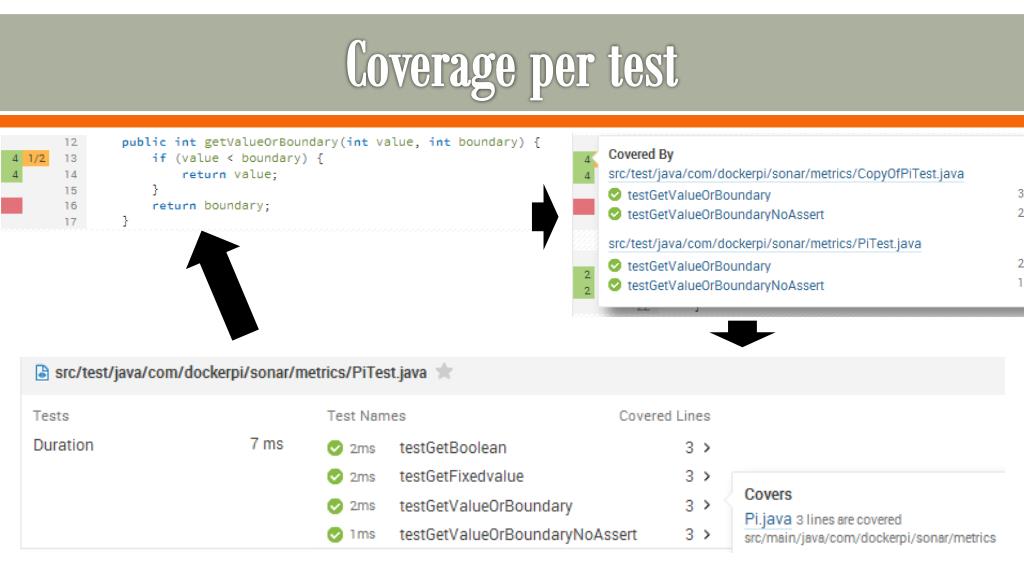1024x576 pixels.
Task: Click green check icon beside testGetBoolean
Action: (335, 448)
